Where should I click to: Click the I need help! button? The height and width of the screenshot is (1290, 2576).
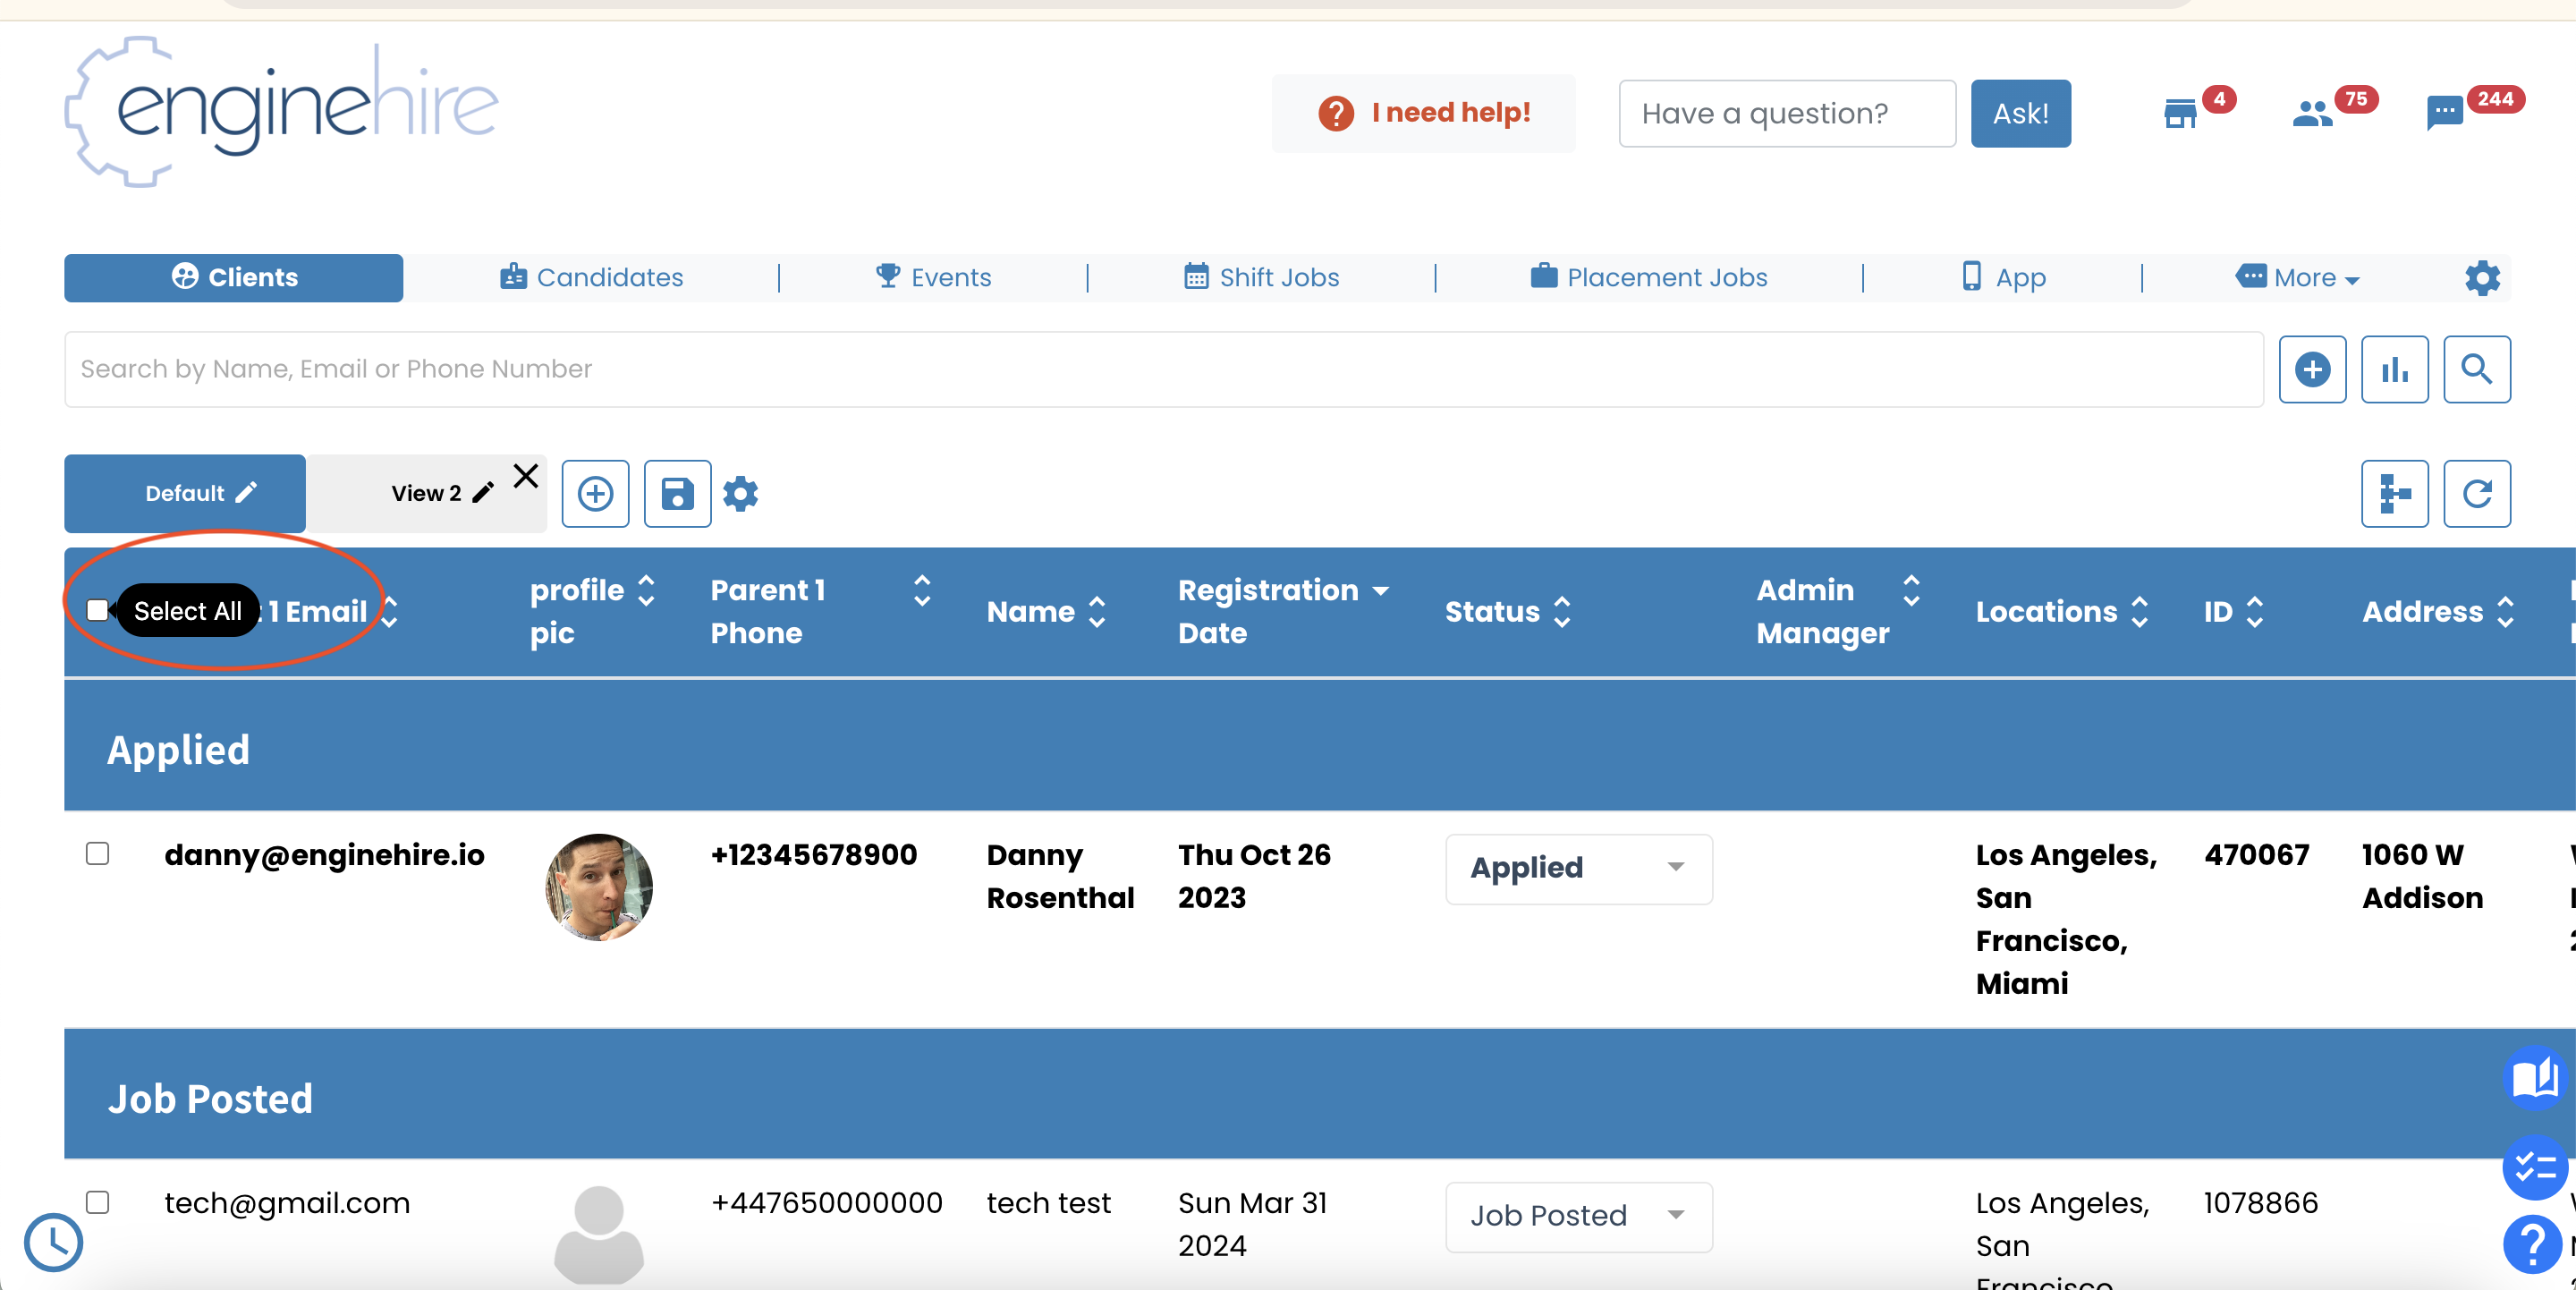(x=1423, y=113)
